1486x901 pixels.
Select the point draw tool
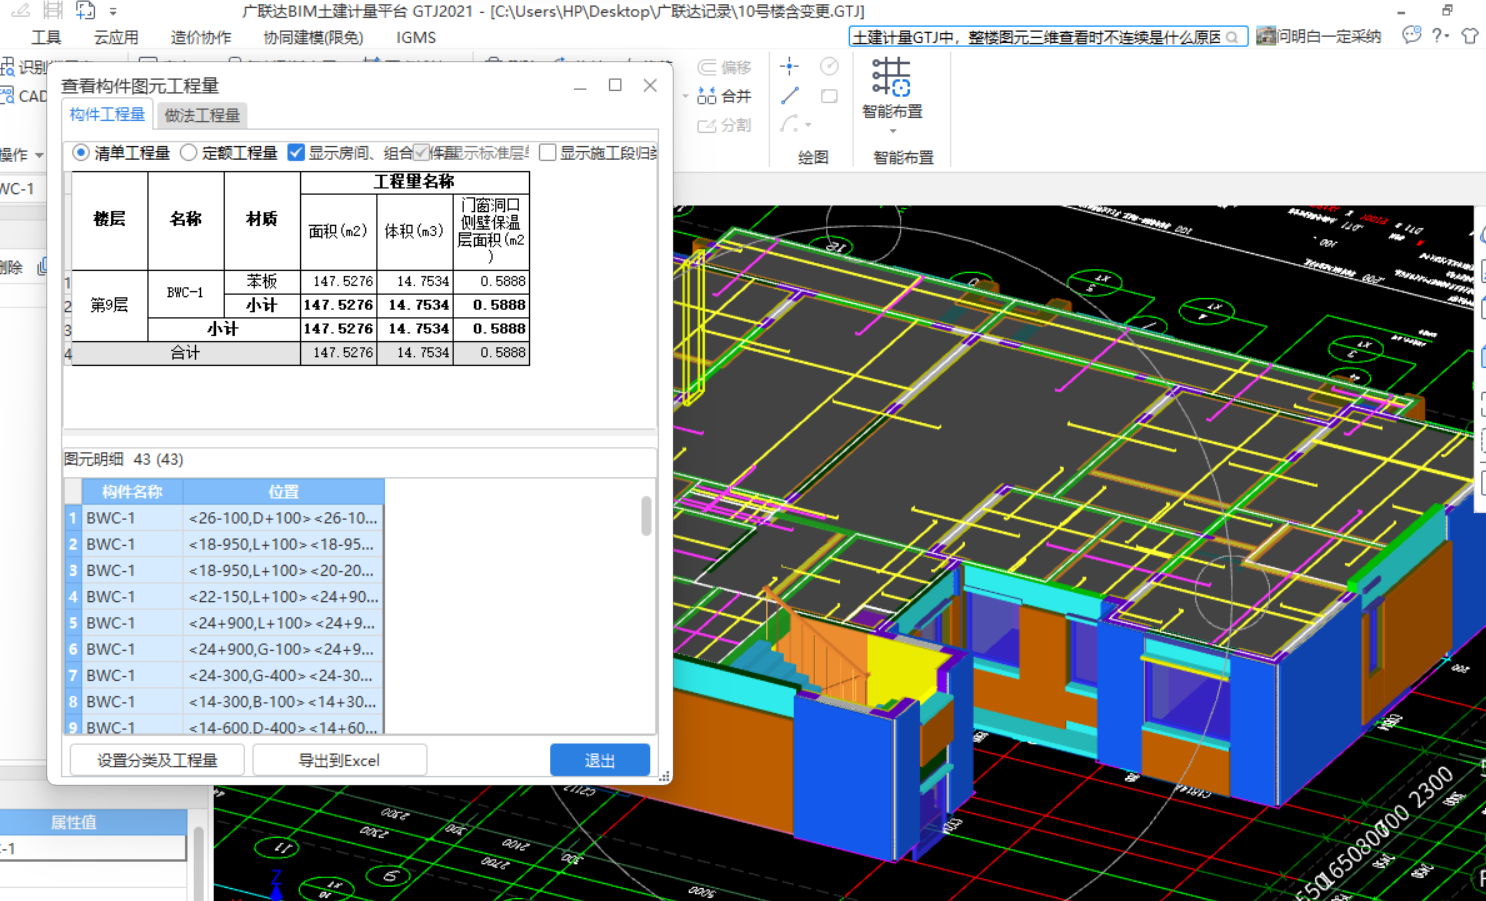pos(790,67)
